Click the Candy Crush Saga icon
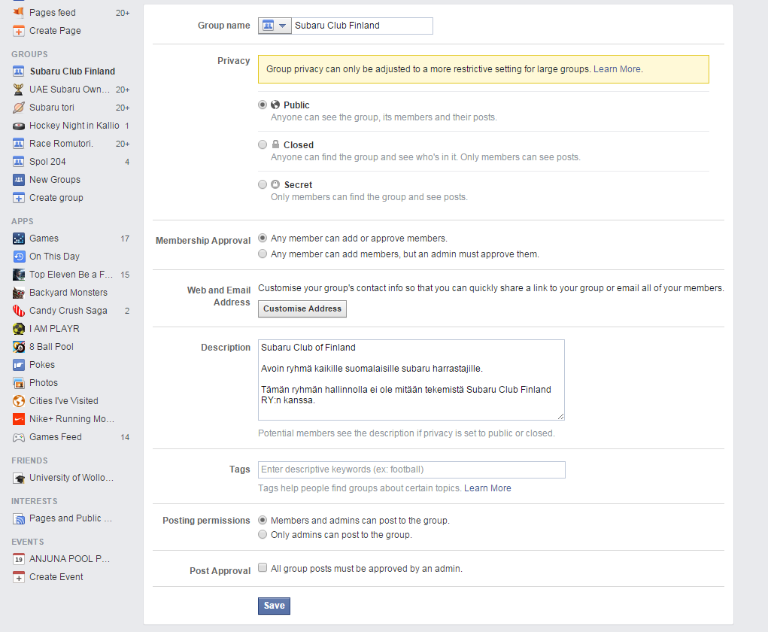Image resolution: width=768 pixels, height=632 pixels. tap(19, 311)
